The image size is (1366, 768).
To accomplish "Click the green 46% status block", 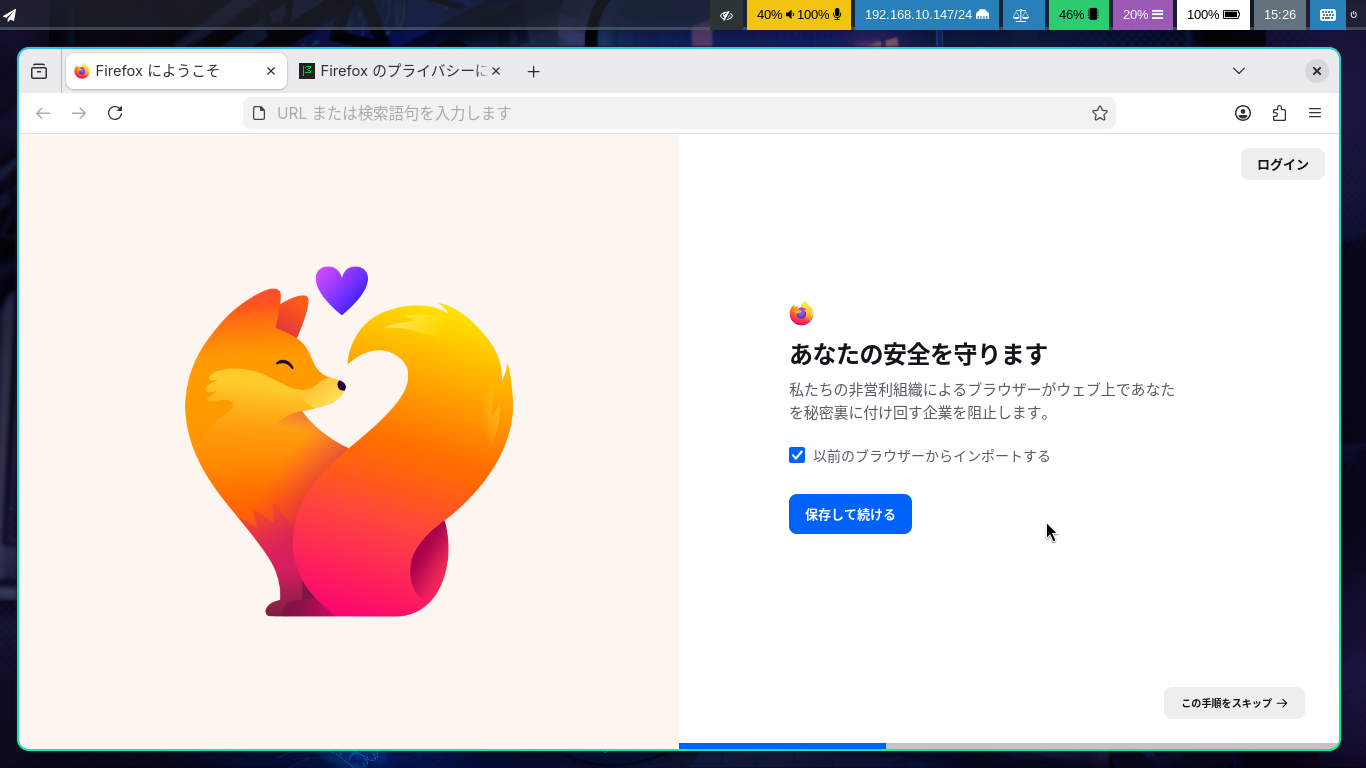I will pos(1078,15).
